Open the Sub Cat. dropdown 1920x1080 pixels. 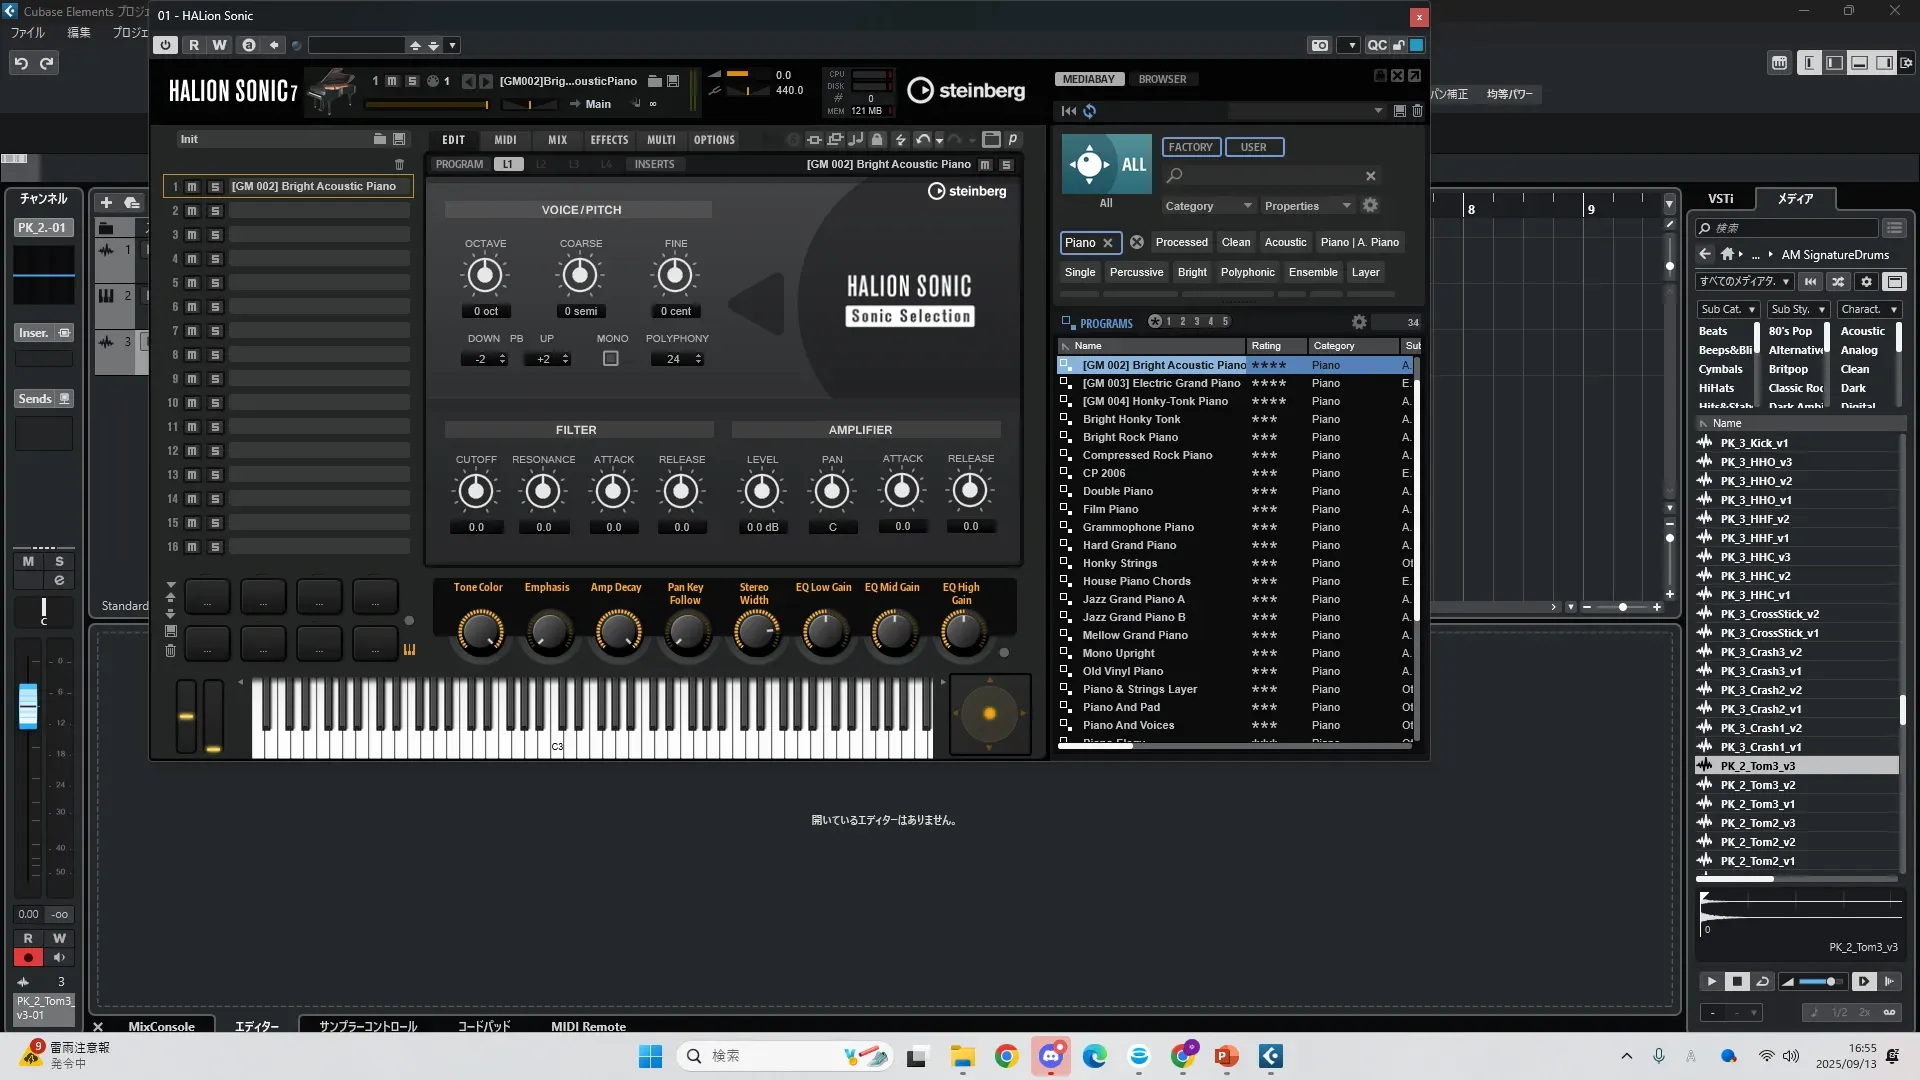click(1728, 310)
